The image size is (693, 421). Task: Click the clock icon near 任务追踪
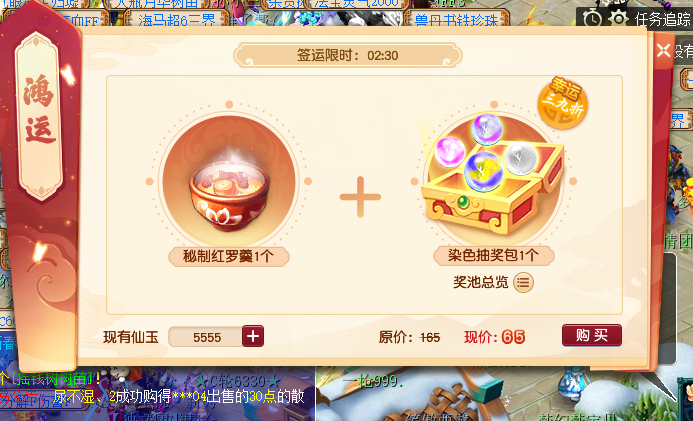point(592,19)
